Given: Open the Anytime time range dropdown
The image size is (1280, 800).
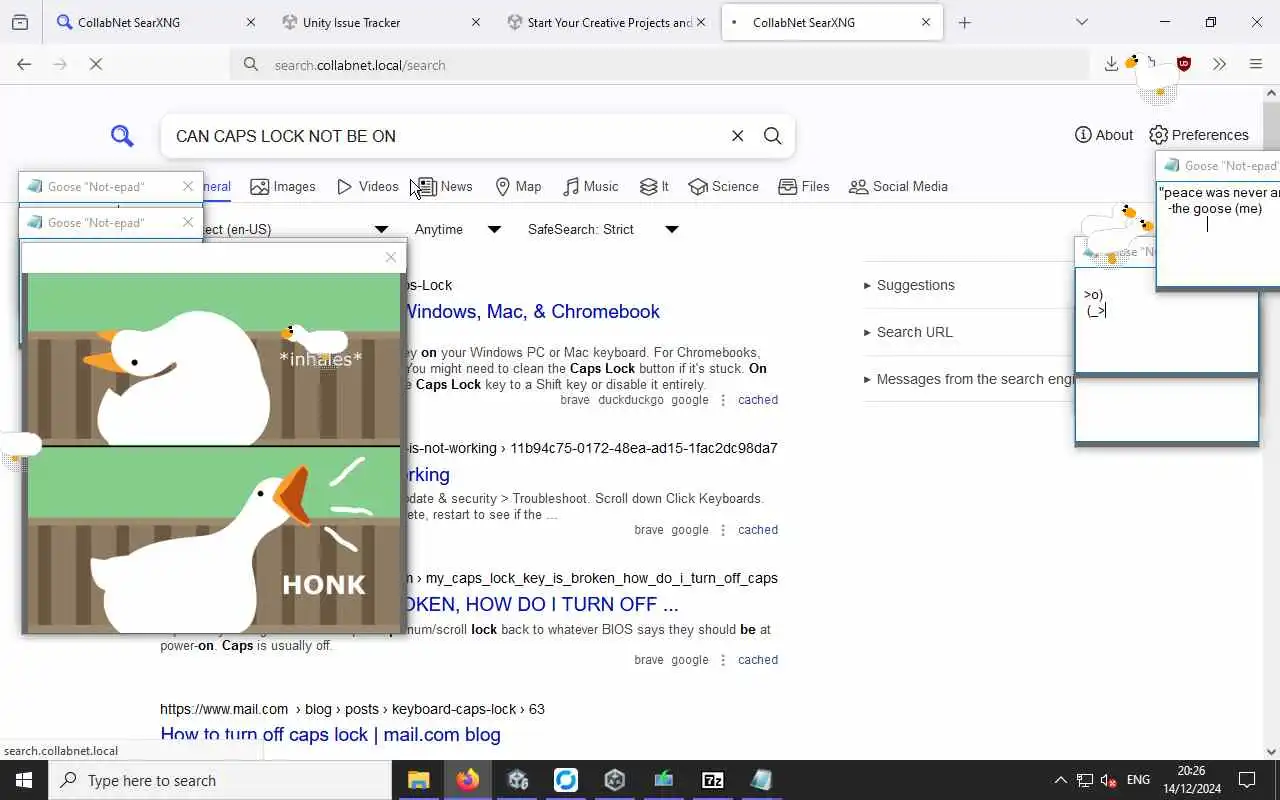Looking at the screenshot, I should tap(457, 229).
